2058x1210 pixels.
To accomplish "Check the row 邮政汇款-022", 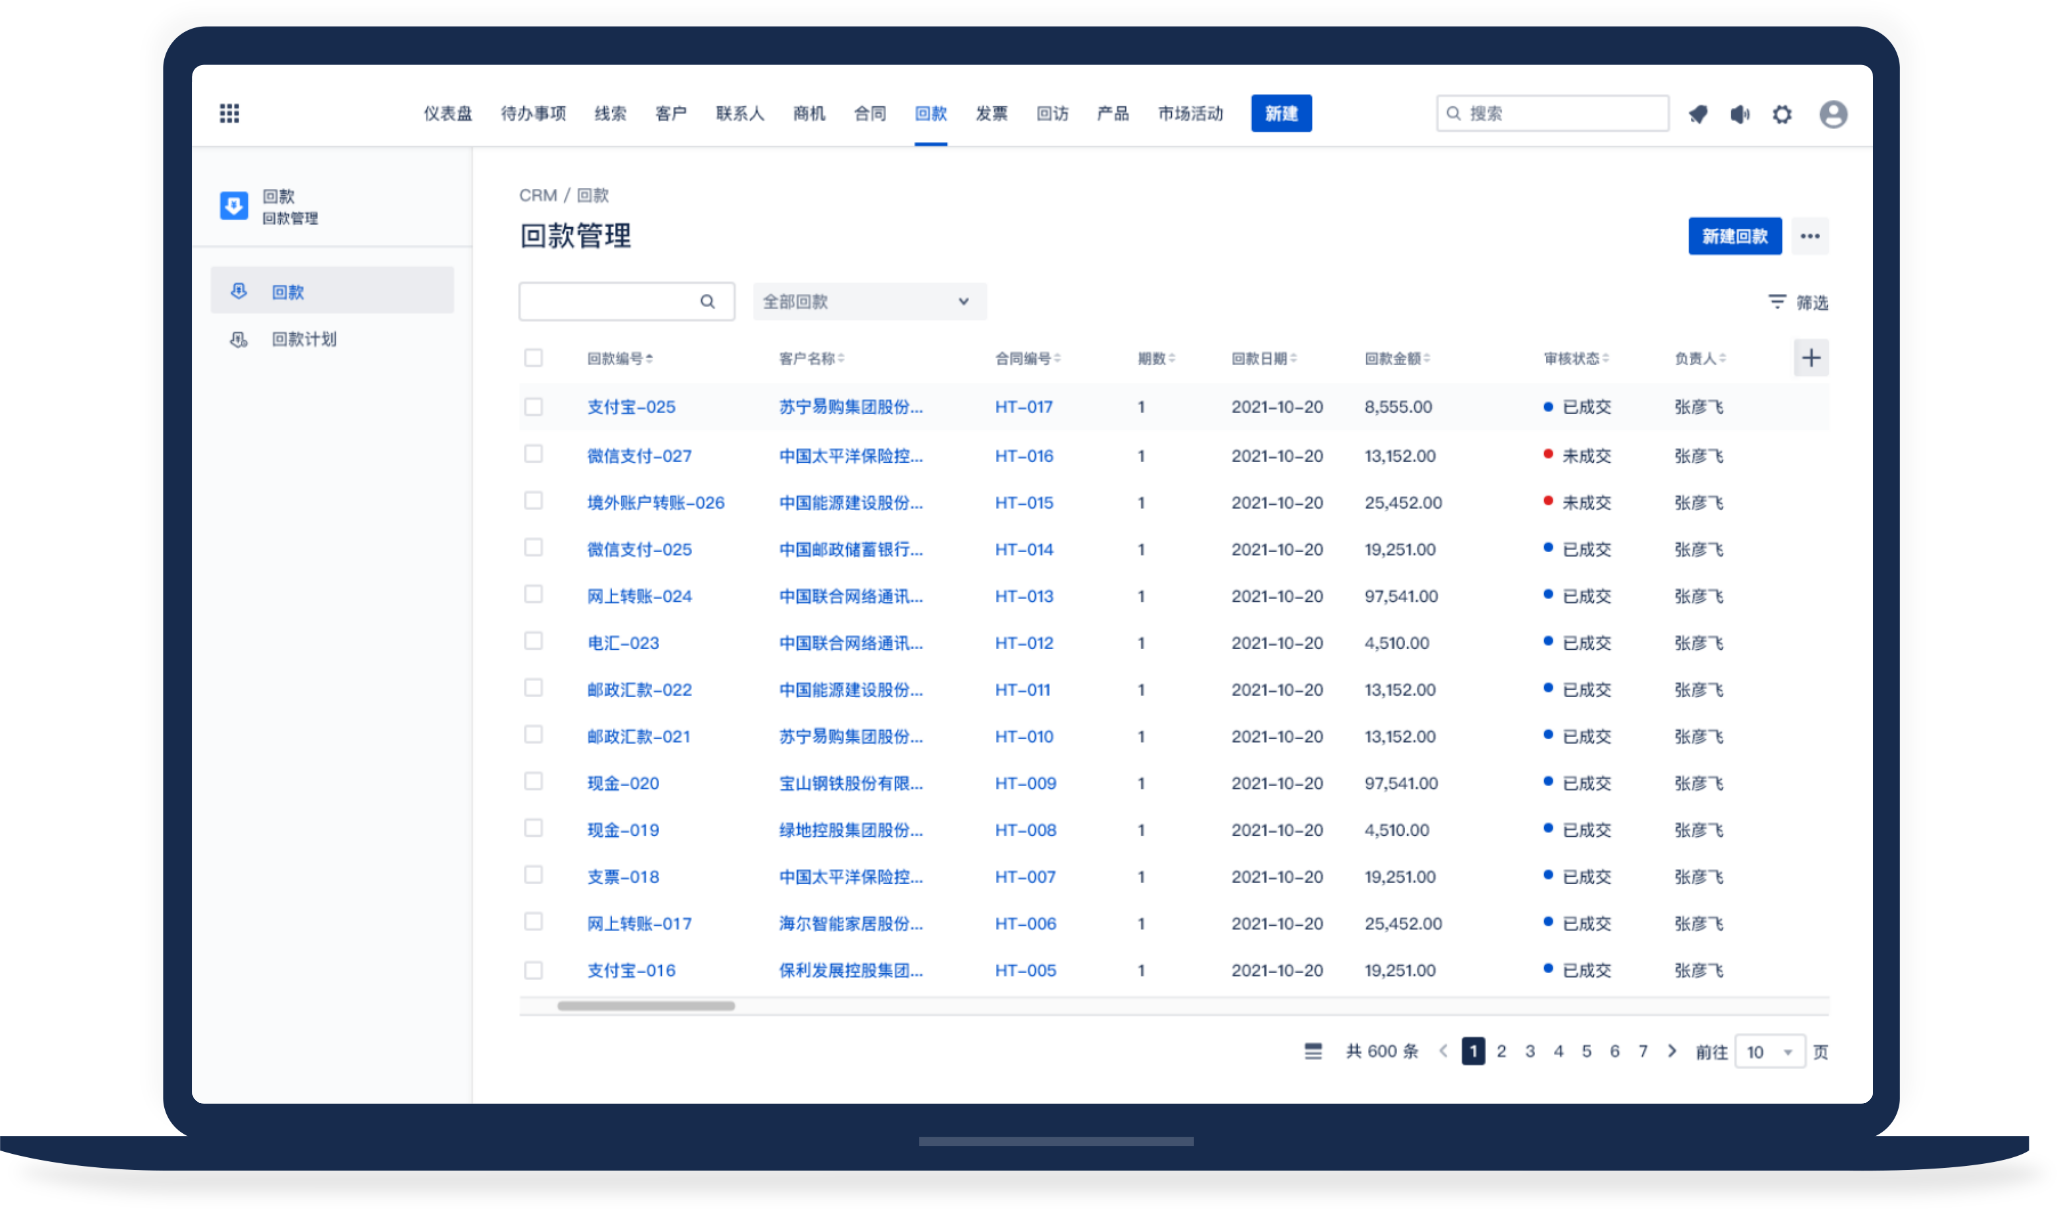I will click(x=533, y=687).
